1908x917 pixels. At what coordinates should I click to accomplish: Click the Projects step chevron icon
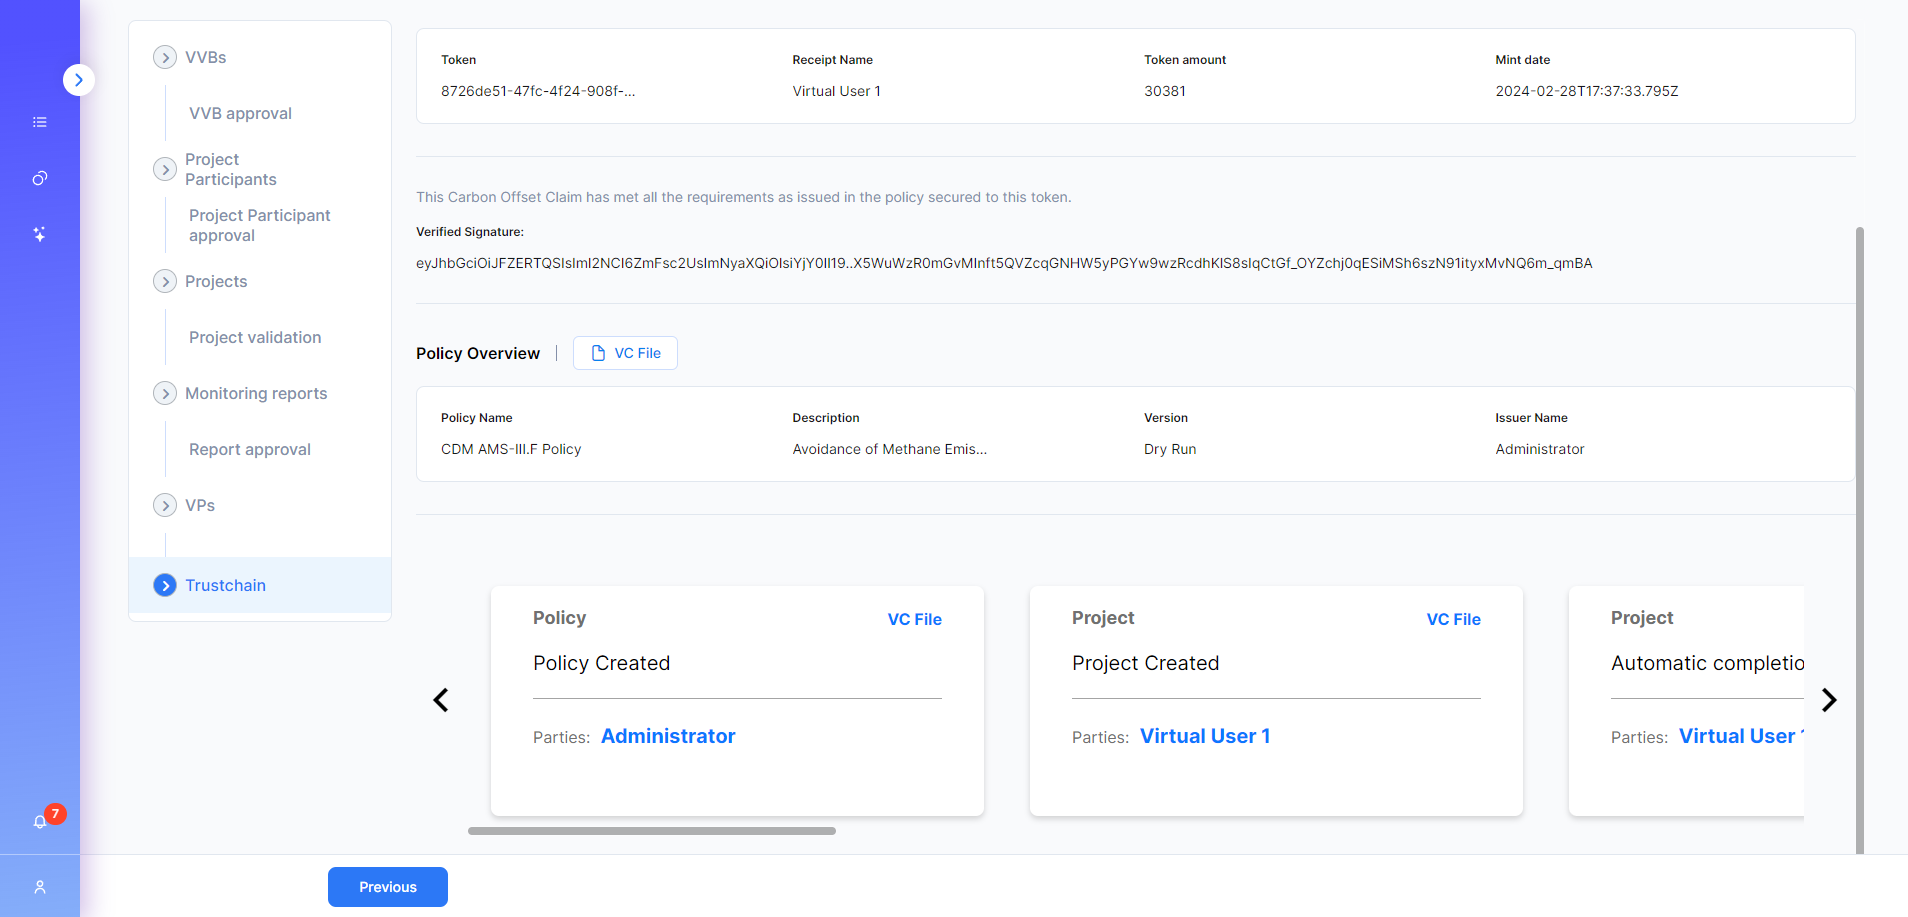point(165,281)
